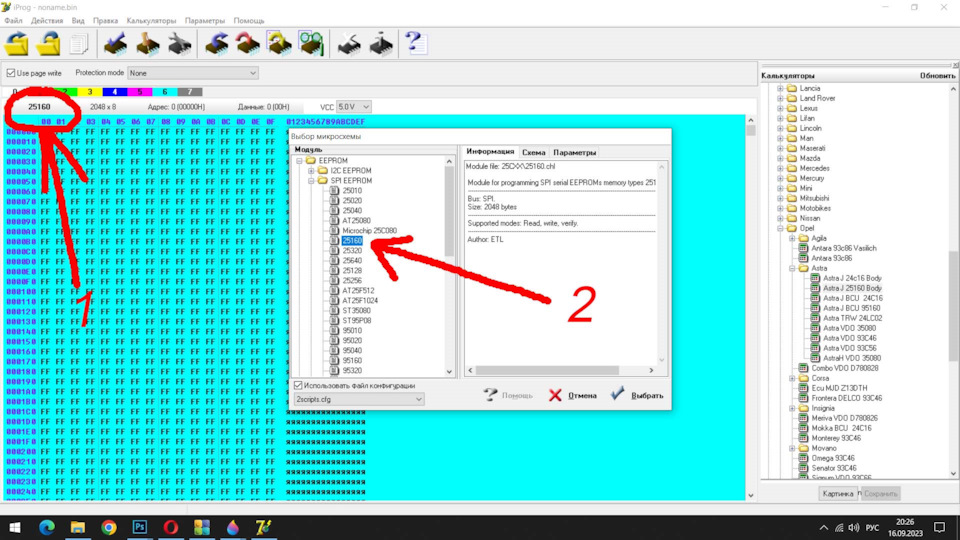The image size is (960, 540).
Task: Click the 25160 chip selection button
Action: (39, 107)
